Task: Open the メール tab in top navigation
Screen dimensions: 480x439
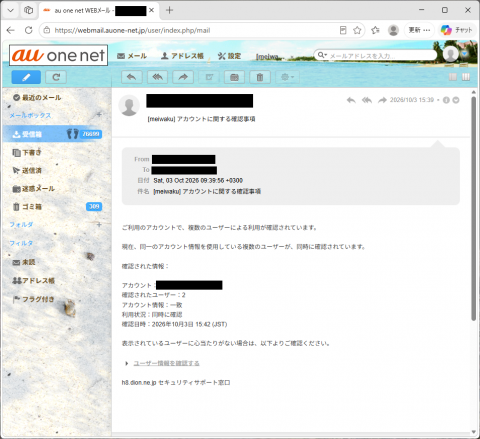Action: 132,56
